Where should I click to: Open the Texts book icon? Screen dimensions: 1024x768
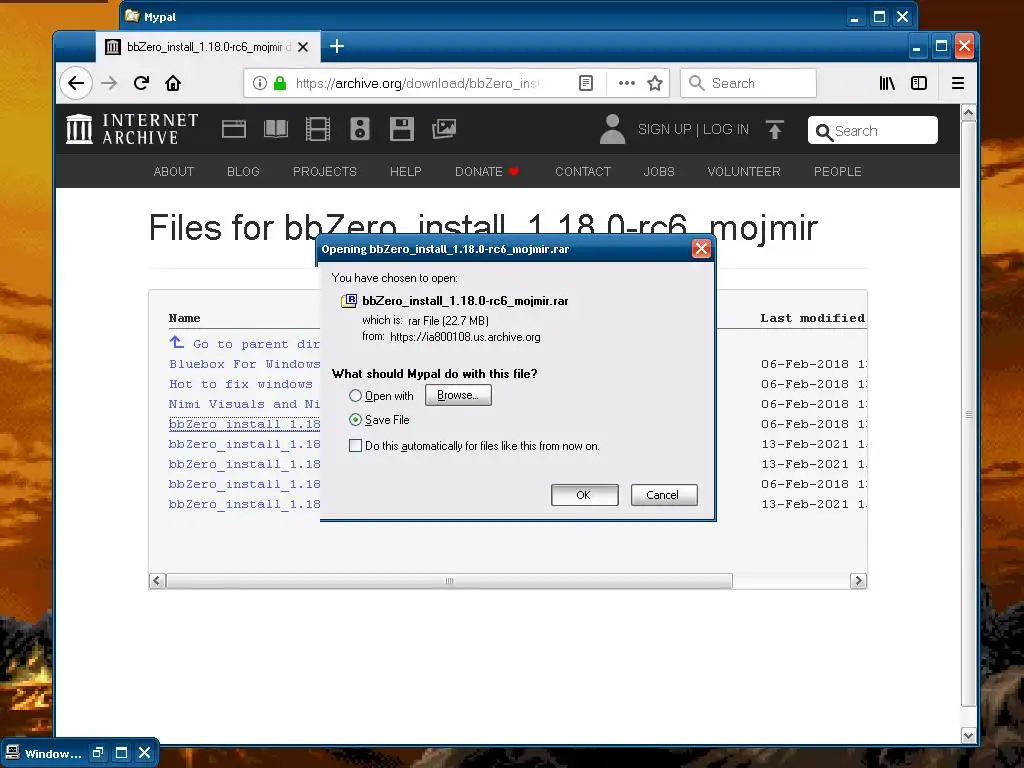(276, 129)
